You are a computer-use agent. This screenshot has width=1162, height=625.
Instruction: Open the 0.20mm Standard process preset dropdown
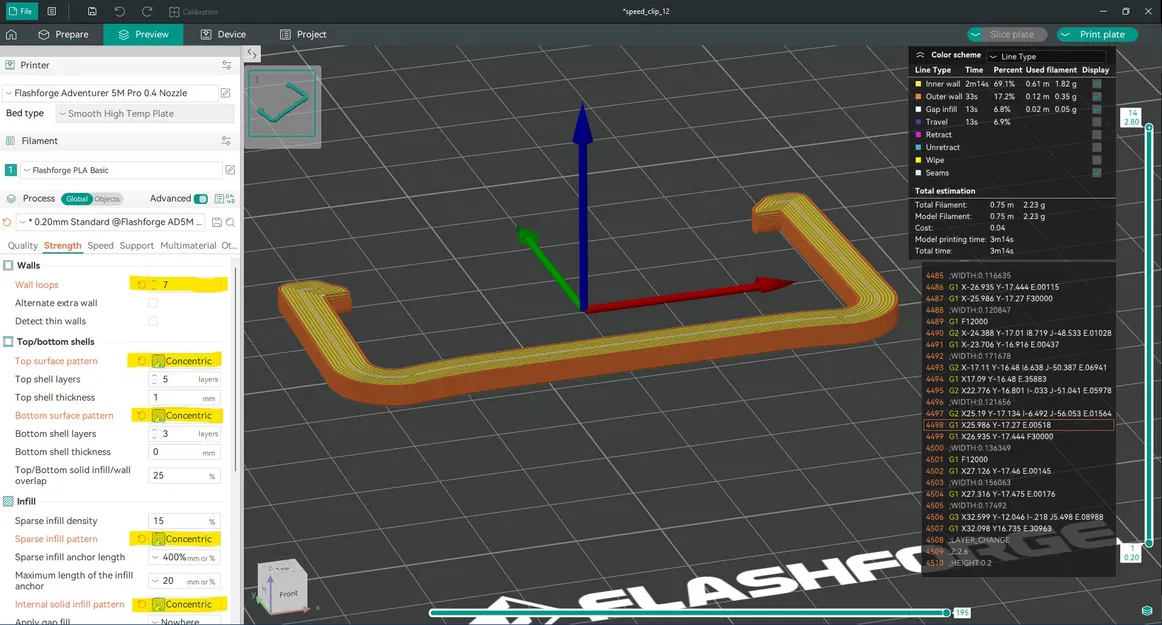click(x=110, y=222)
